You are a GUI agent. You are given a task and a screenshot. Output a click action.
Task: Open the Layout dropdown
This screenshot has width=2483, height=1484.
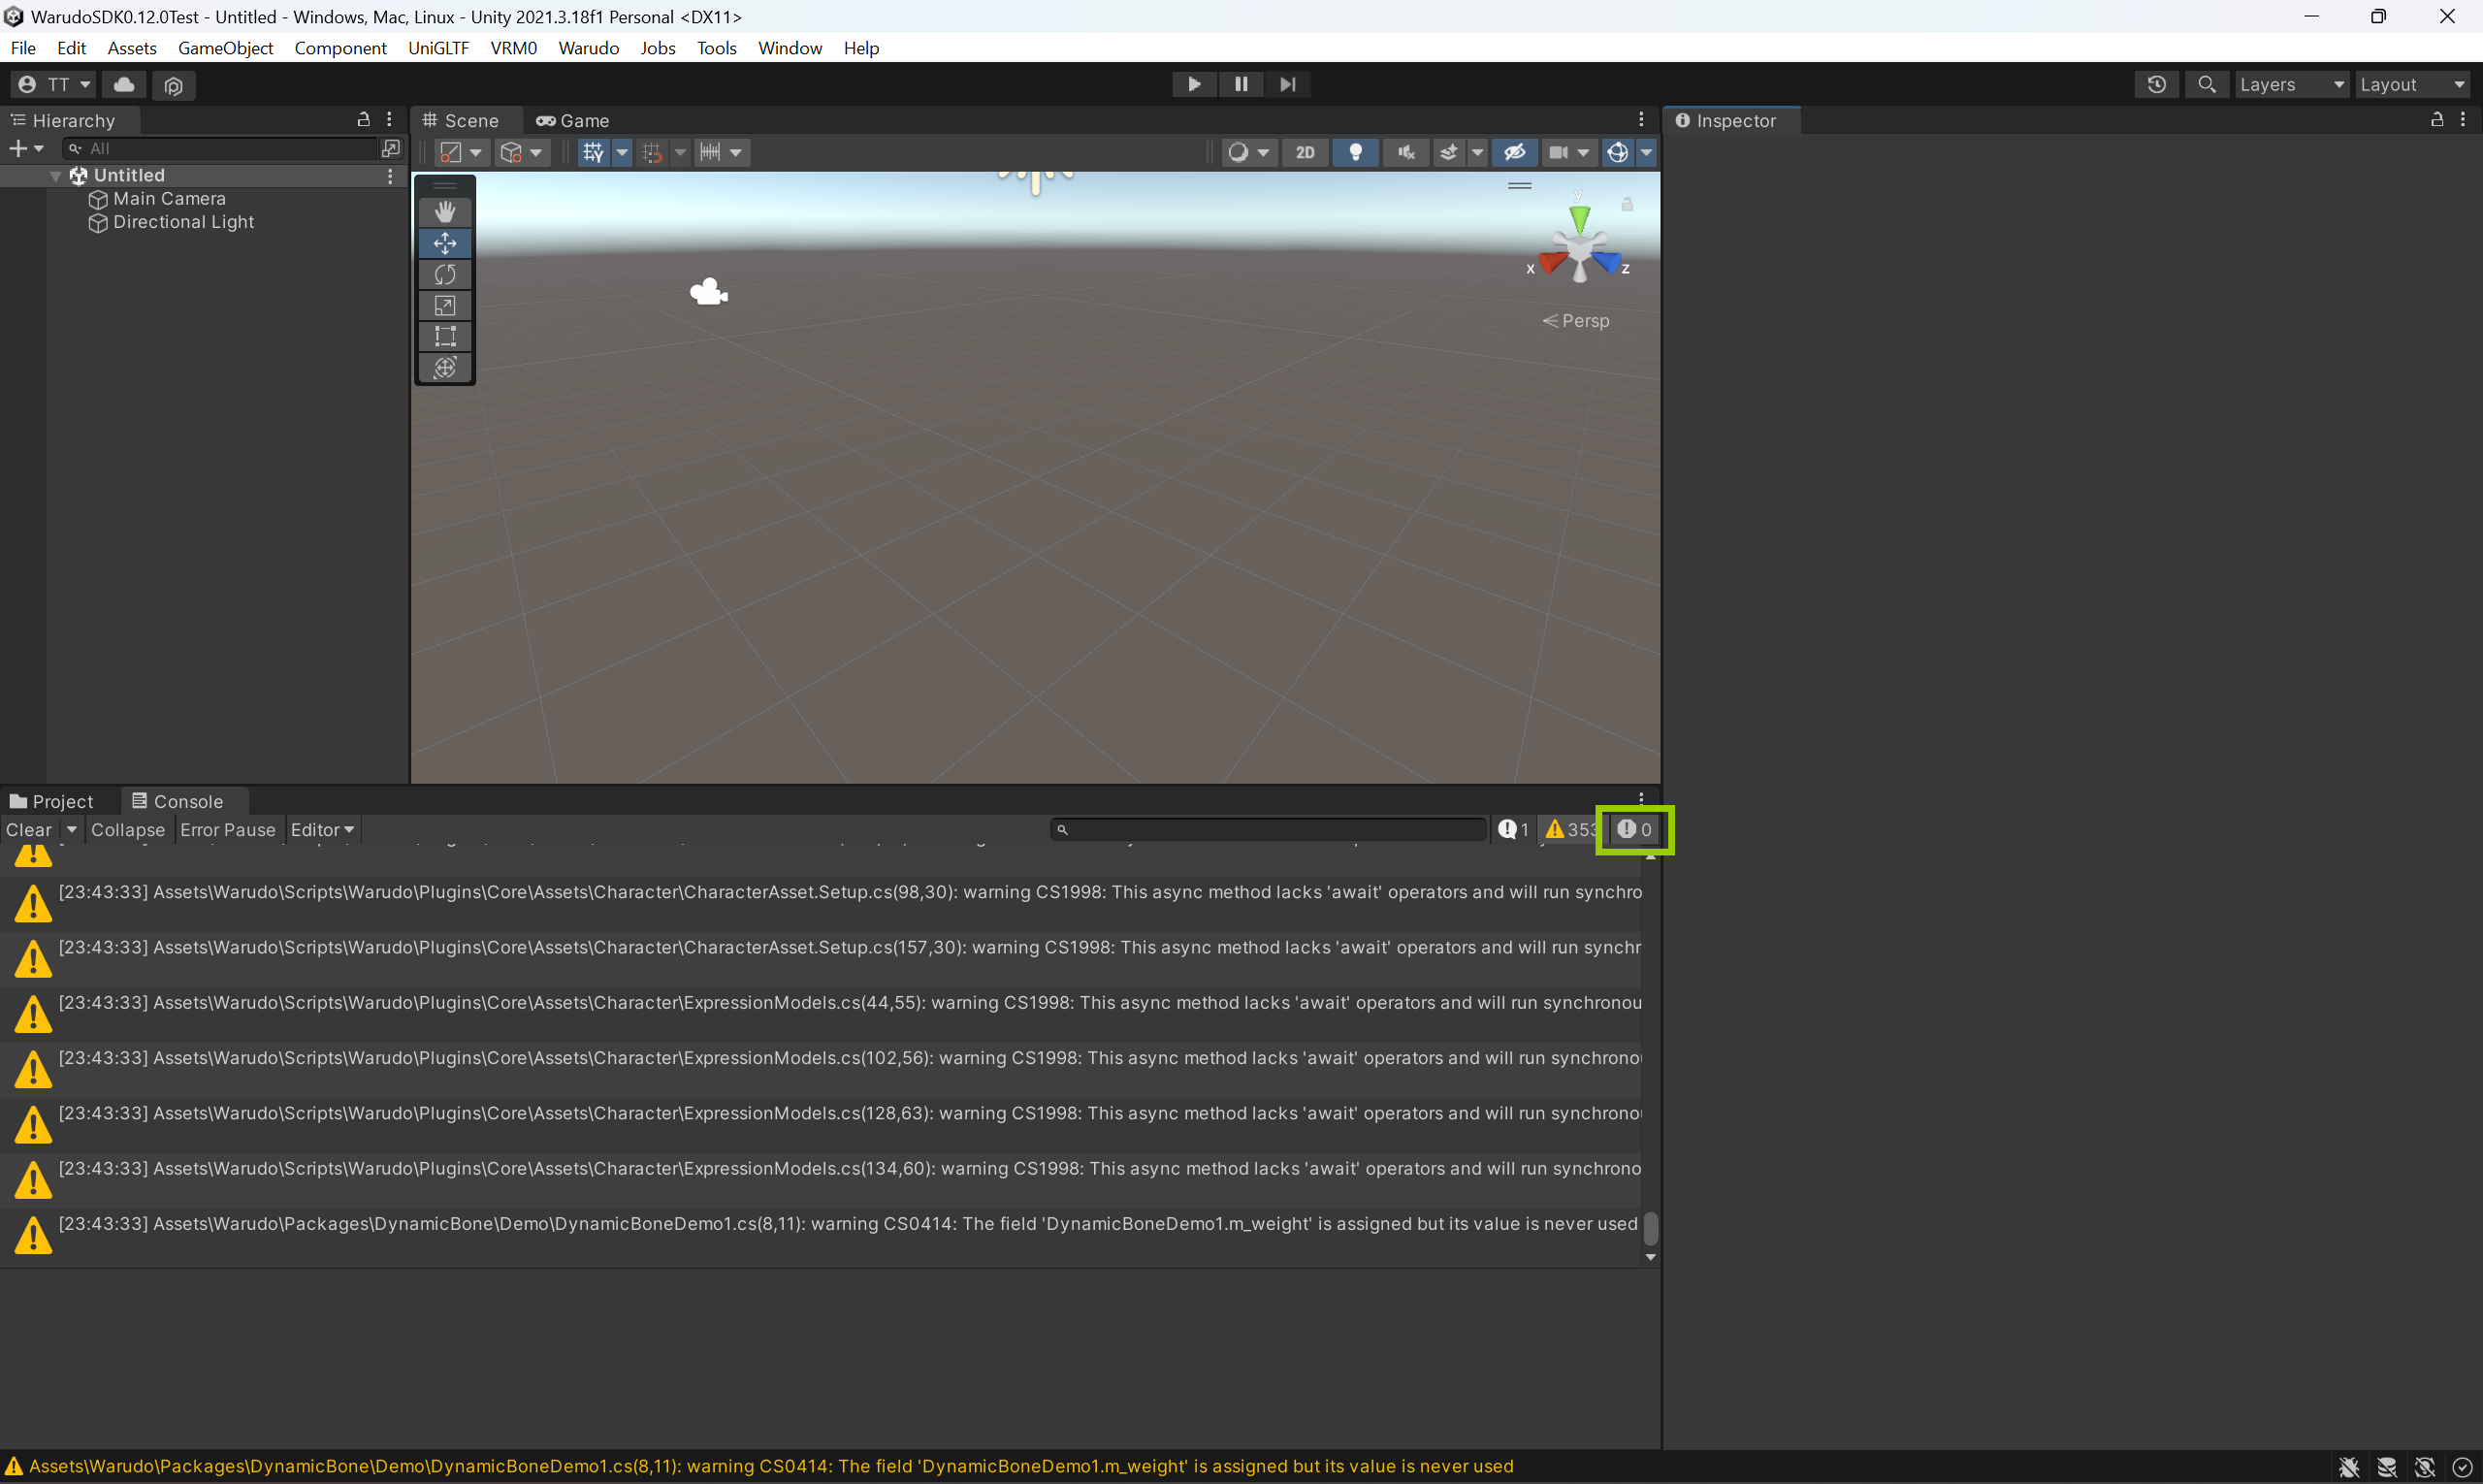(x=2412, y=85)
